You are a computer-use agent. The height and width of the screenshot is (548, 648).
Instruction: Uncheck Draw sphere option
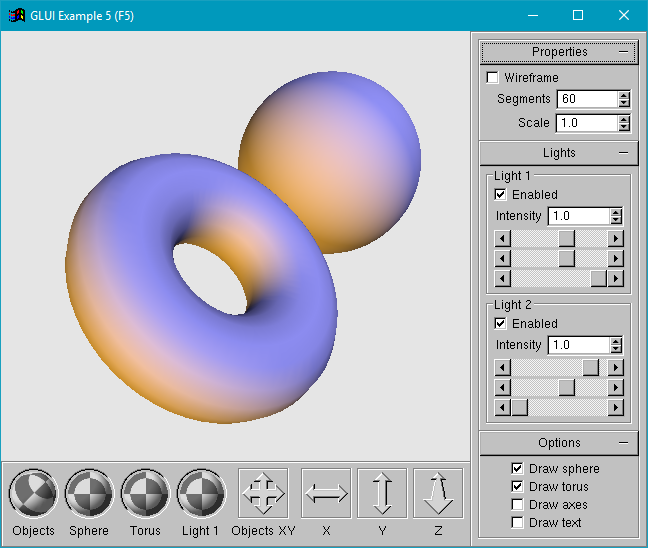pyautogui.click(x=517, y=468)
